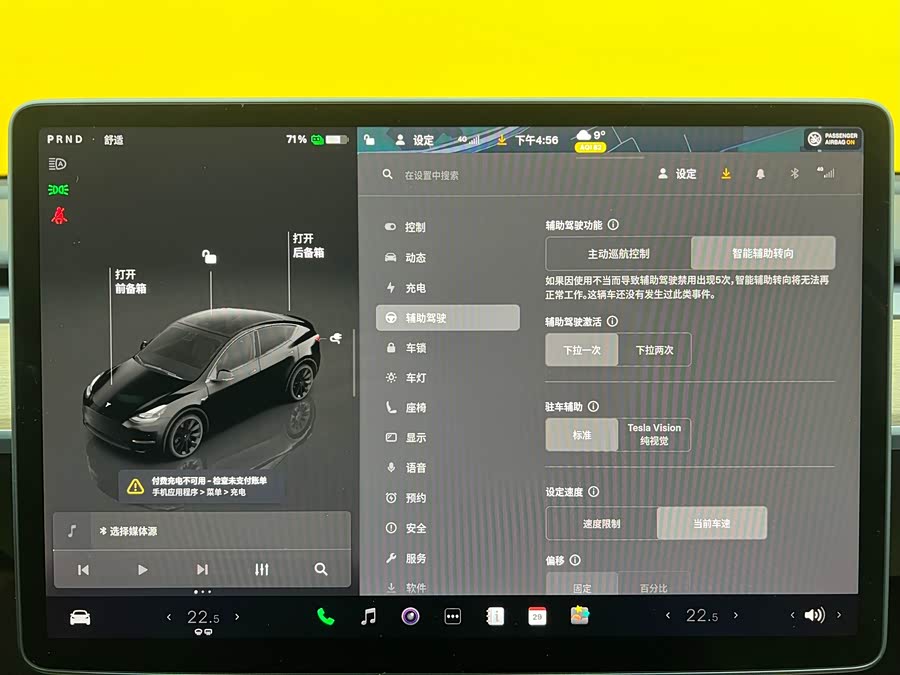This screenshot has height=675, width=900.
Task: Tap 打开前备箱 to open frunk
Action: point(130,281)
